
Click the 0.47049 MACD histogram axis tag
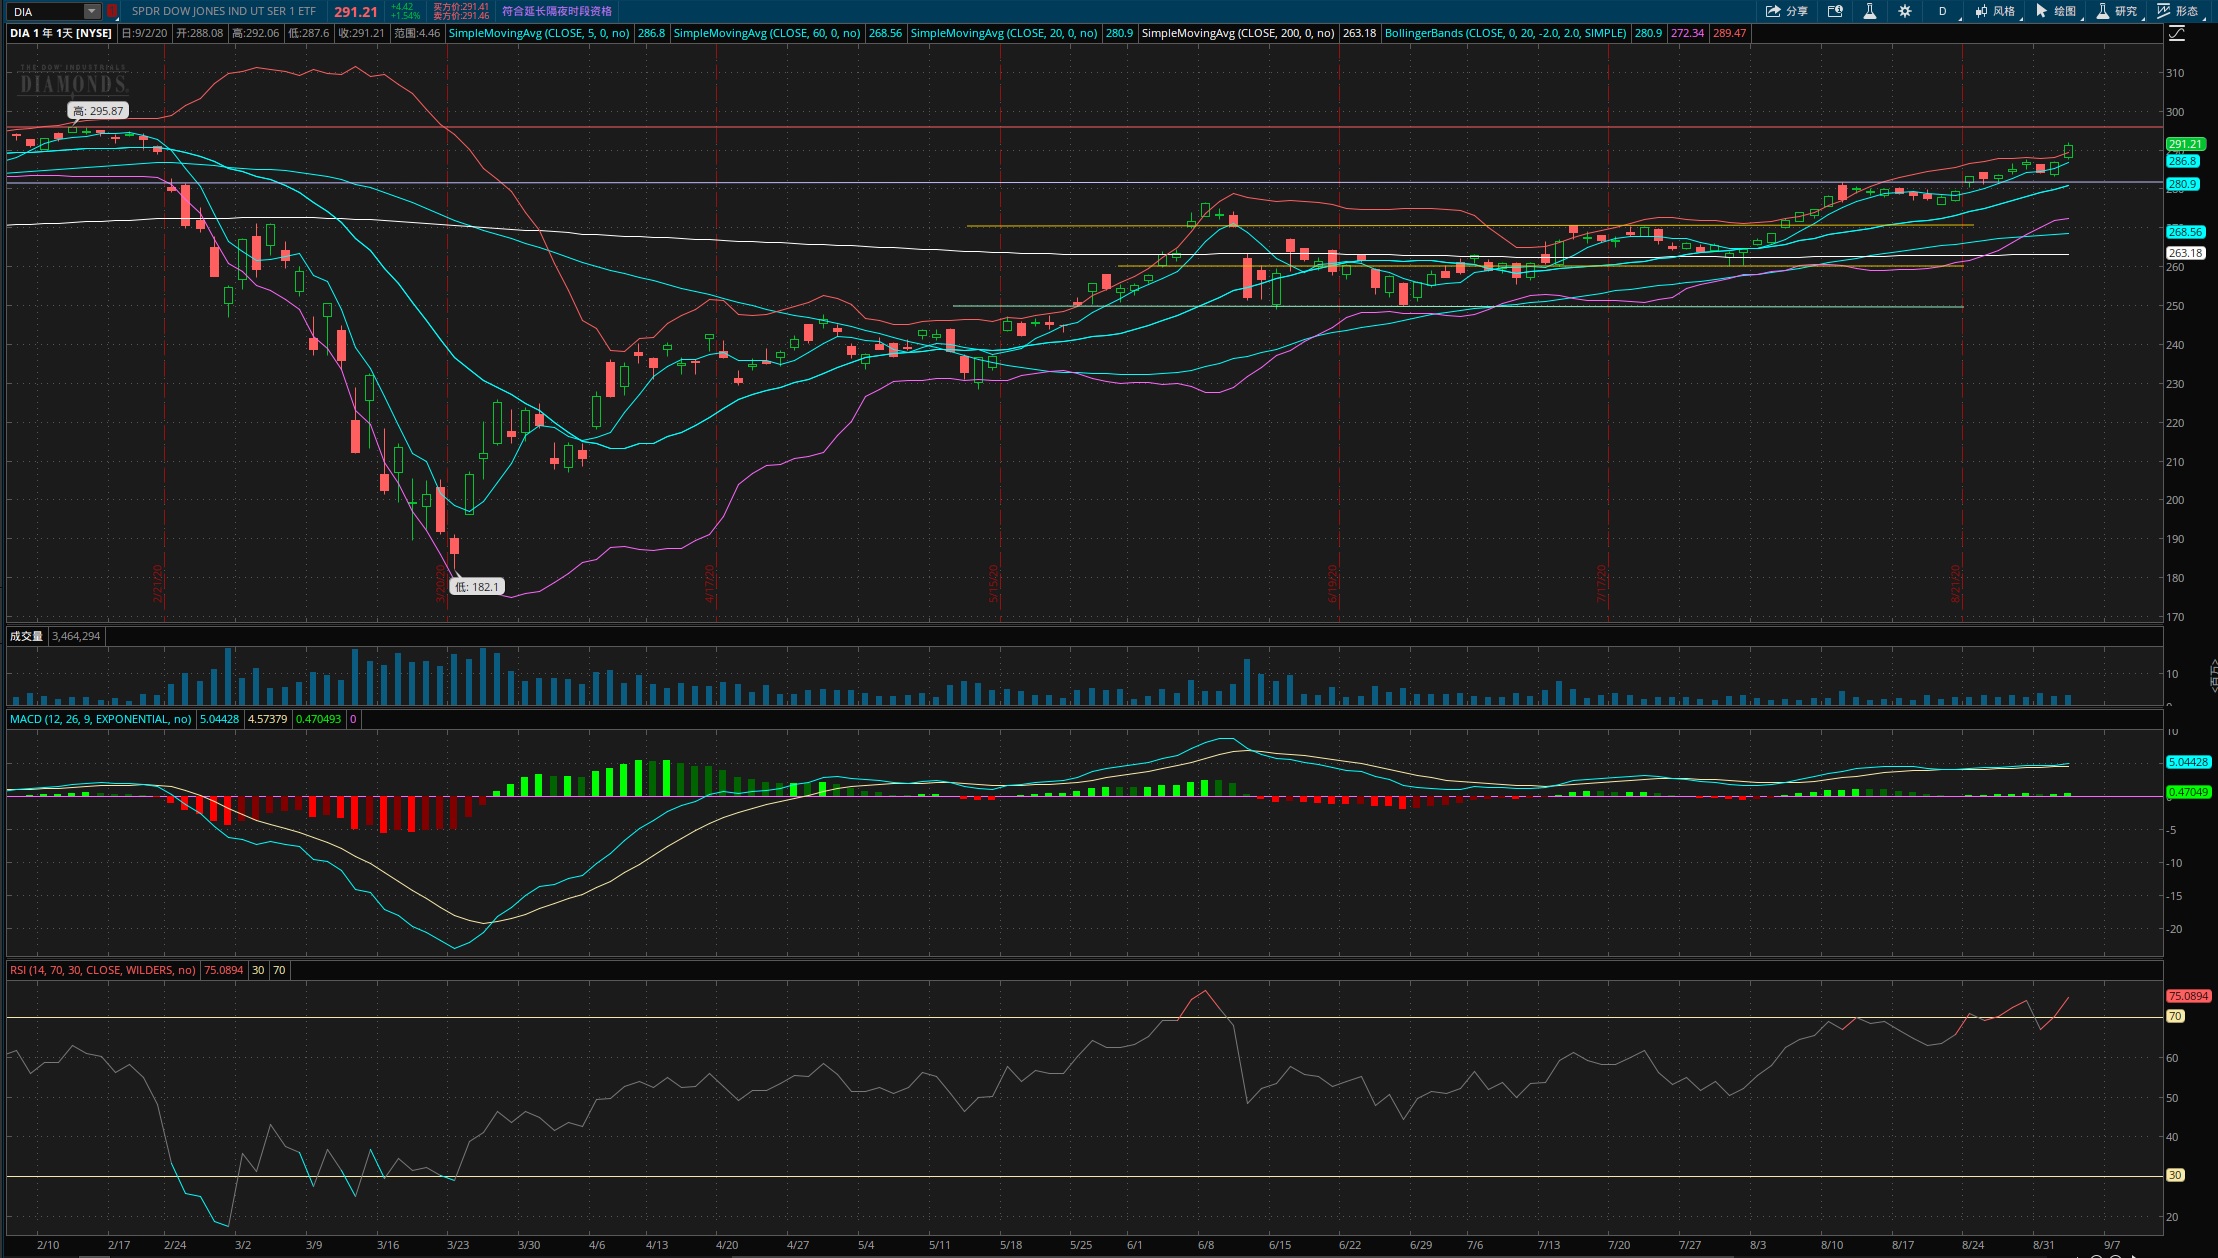[x=2188, y=792]
